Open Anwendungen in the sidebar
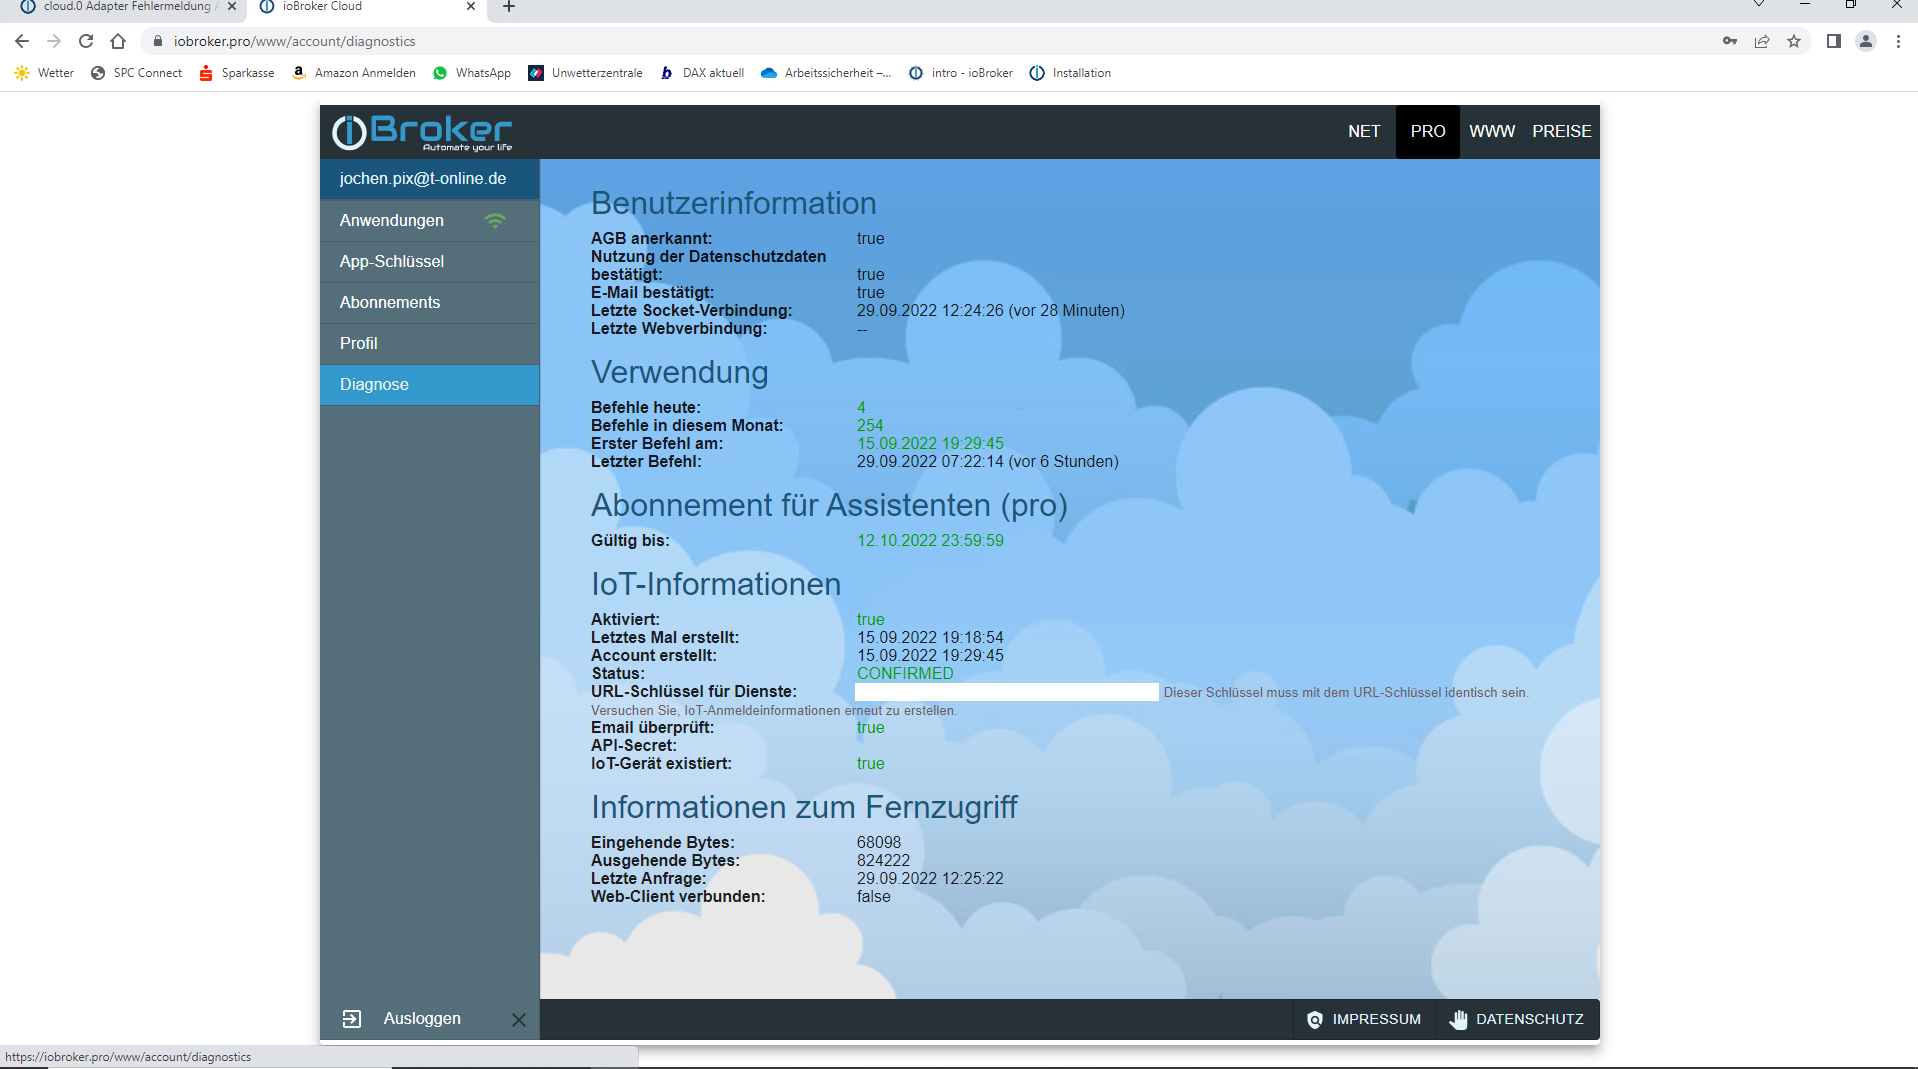1918x1069 pixels. click(430, 220)
